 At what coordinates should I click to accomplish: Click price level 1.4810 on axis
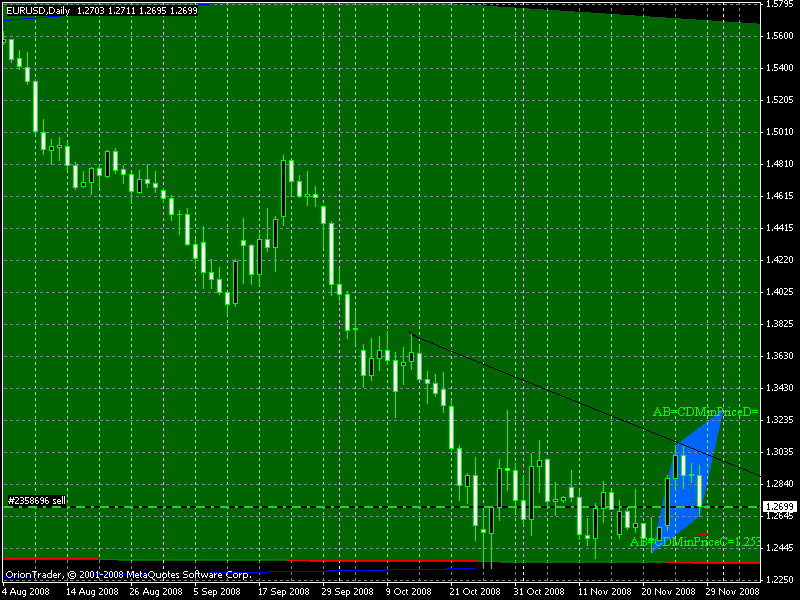click(780, 164)
